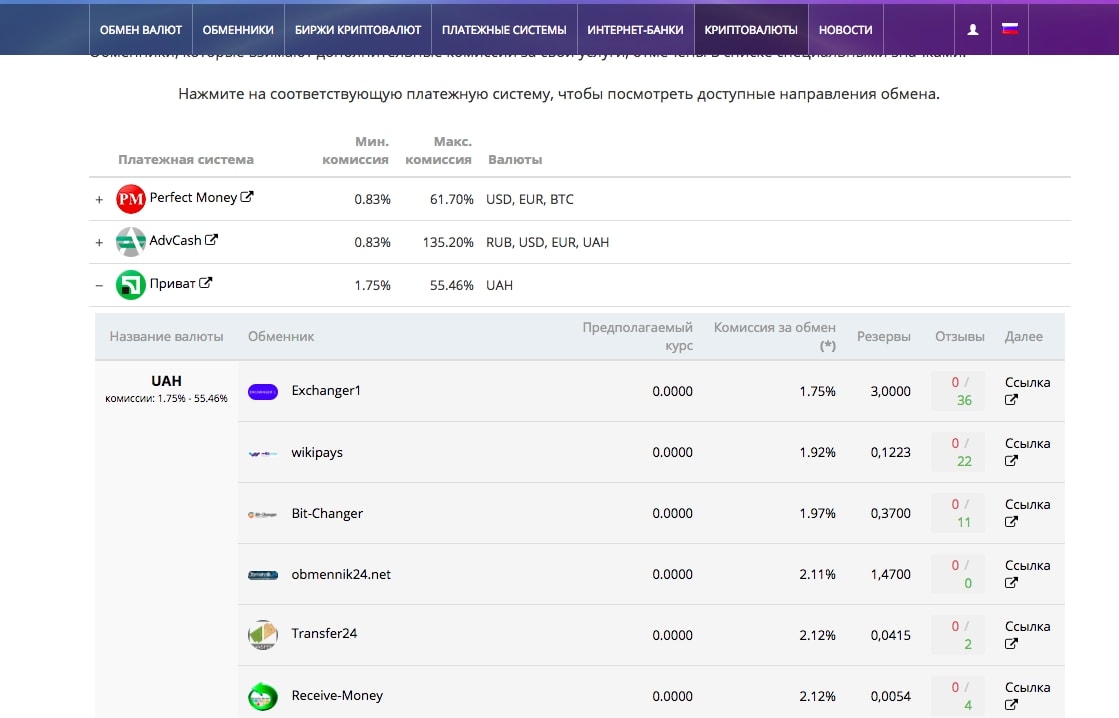Click the green Приват logo icon
Image resolution: width=1119 pixels, height=718 pixels.
tap(131, 285)
